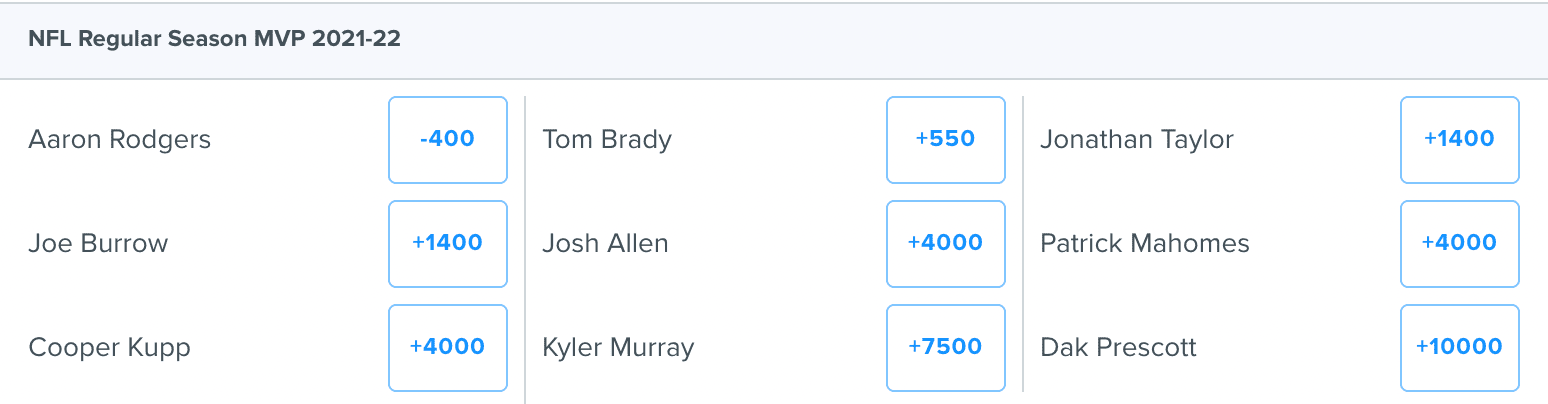Open the Jonathan Taylor name label
The height and width of the screenshot is (404, 1548).
[1137, 140]
